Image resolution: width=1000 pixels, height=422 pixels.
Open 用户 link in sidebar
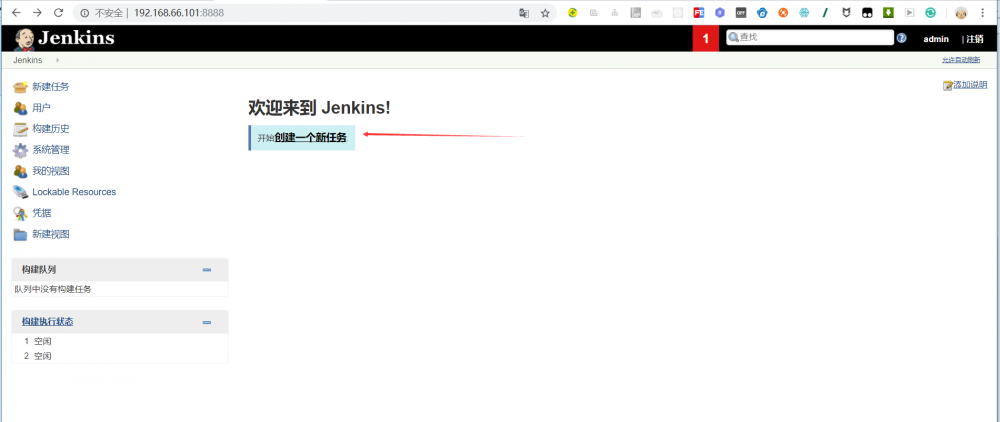[x=41, y=108]
